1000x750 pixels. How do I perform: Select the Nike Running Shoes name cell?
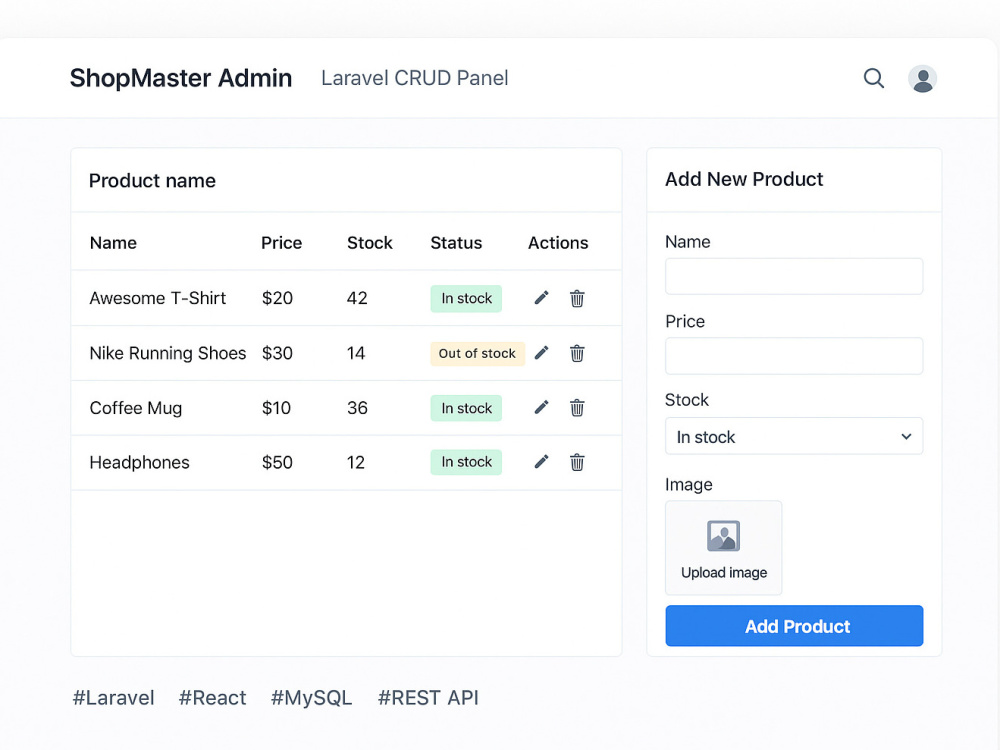[168, 353]
